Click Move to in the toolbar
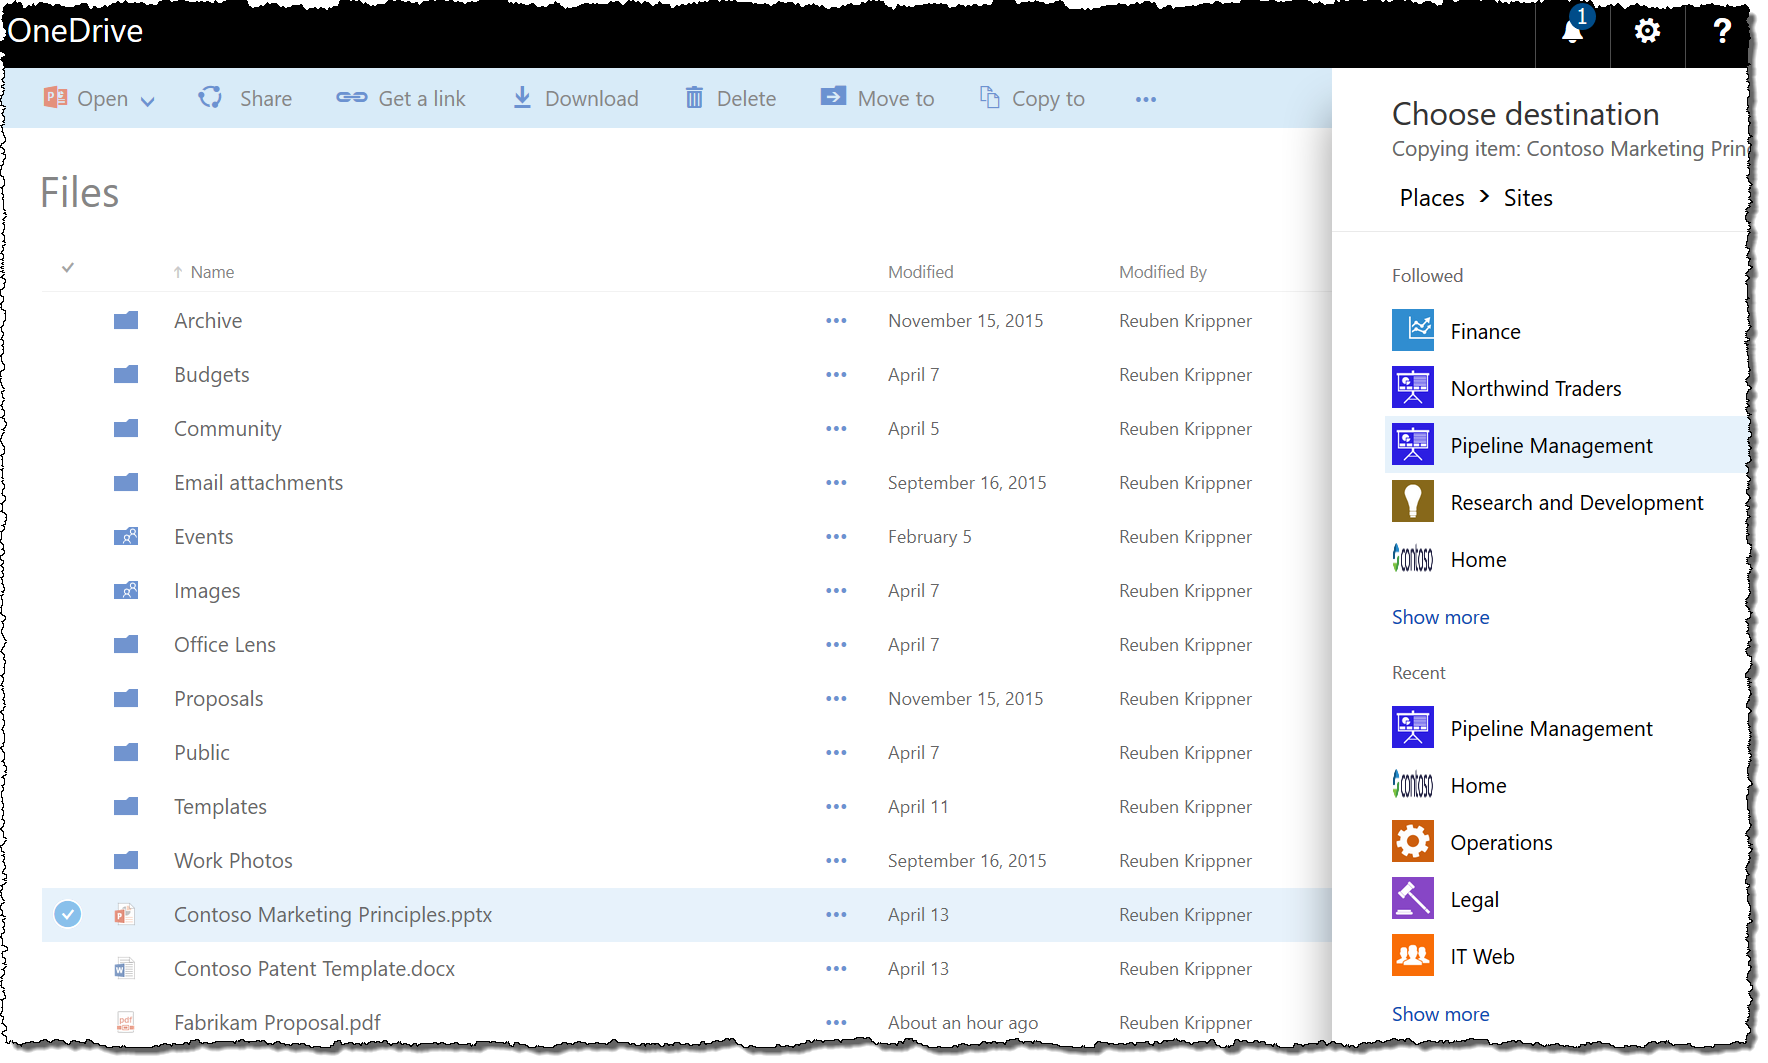 [x=877, y=98]
